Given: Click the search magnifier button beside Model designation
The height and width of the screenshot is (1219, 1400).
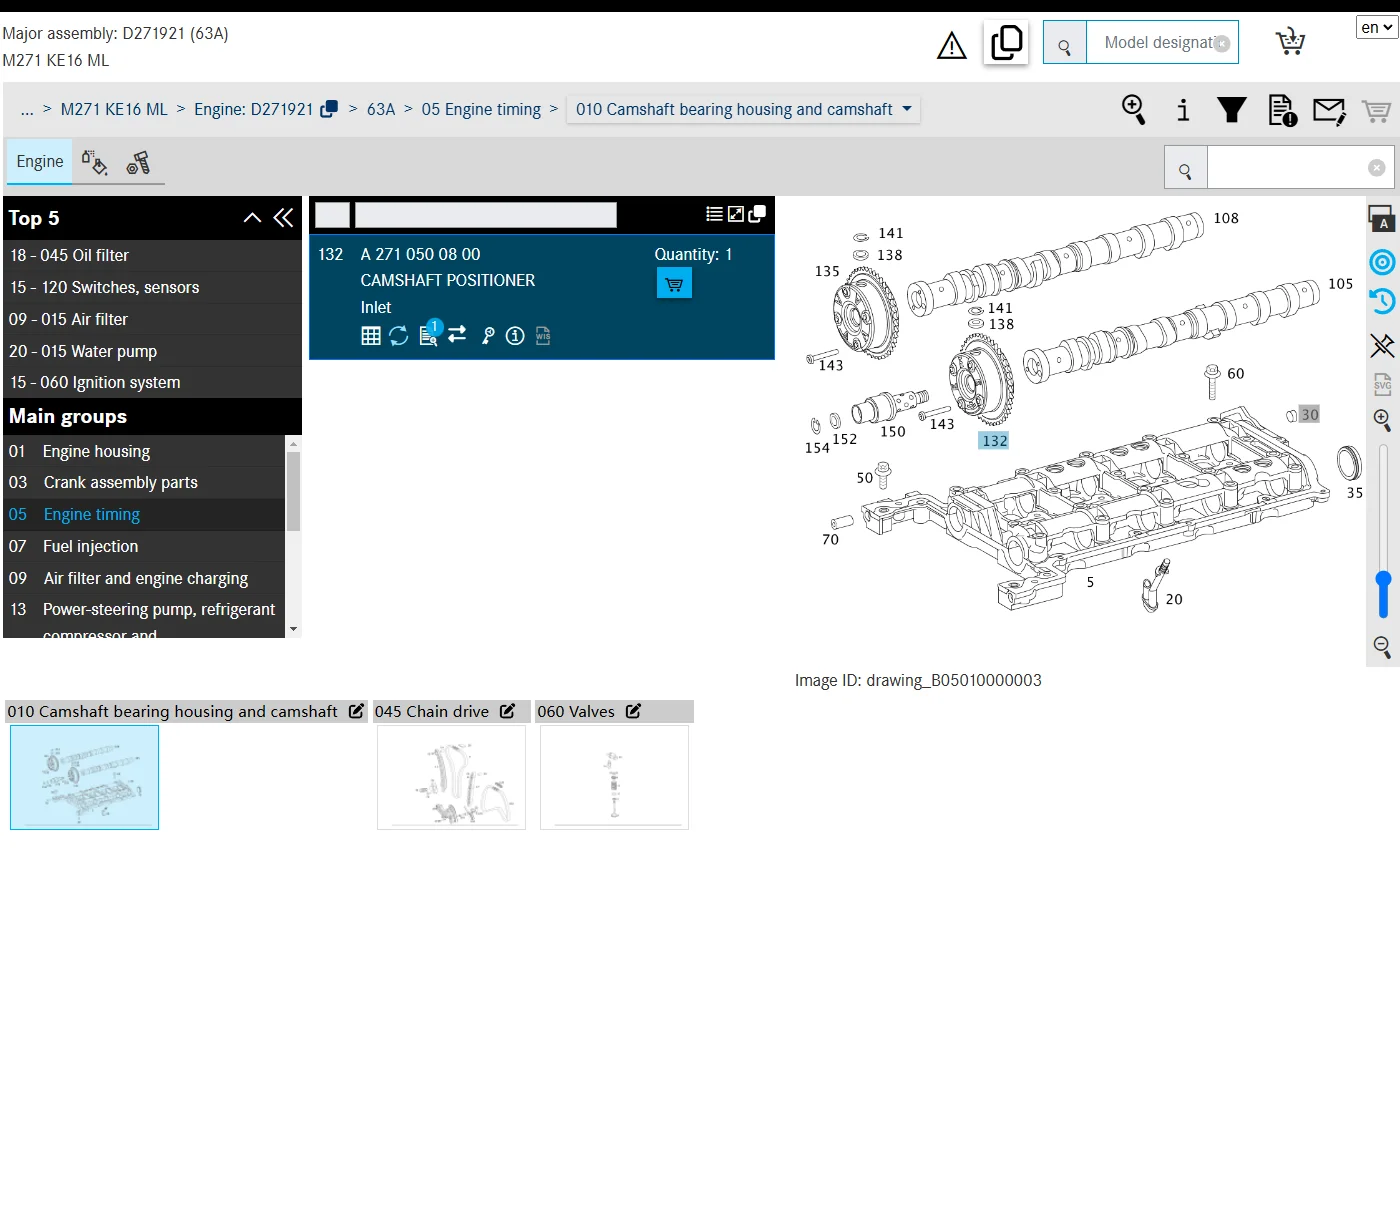Looking at the screenshot, I should coord(1065,43).
